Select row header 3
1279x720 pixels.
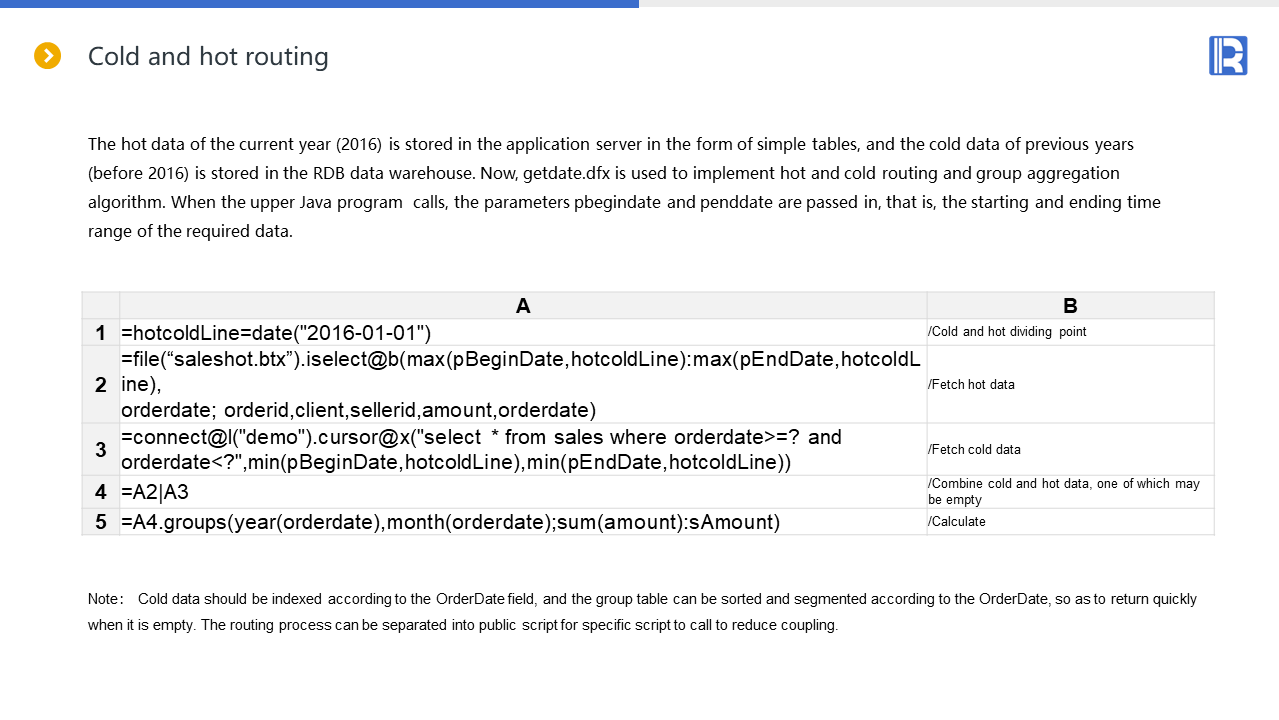(x=101, y=450)
